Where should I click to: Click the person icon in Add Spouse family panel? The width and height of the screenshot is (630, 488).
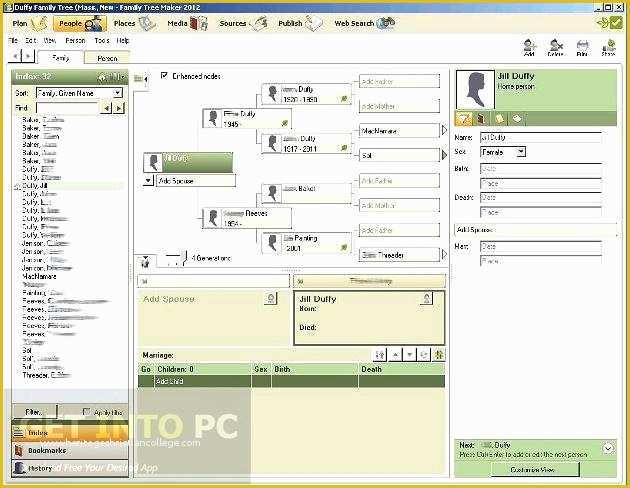271,298
